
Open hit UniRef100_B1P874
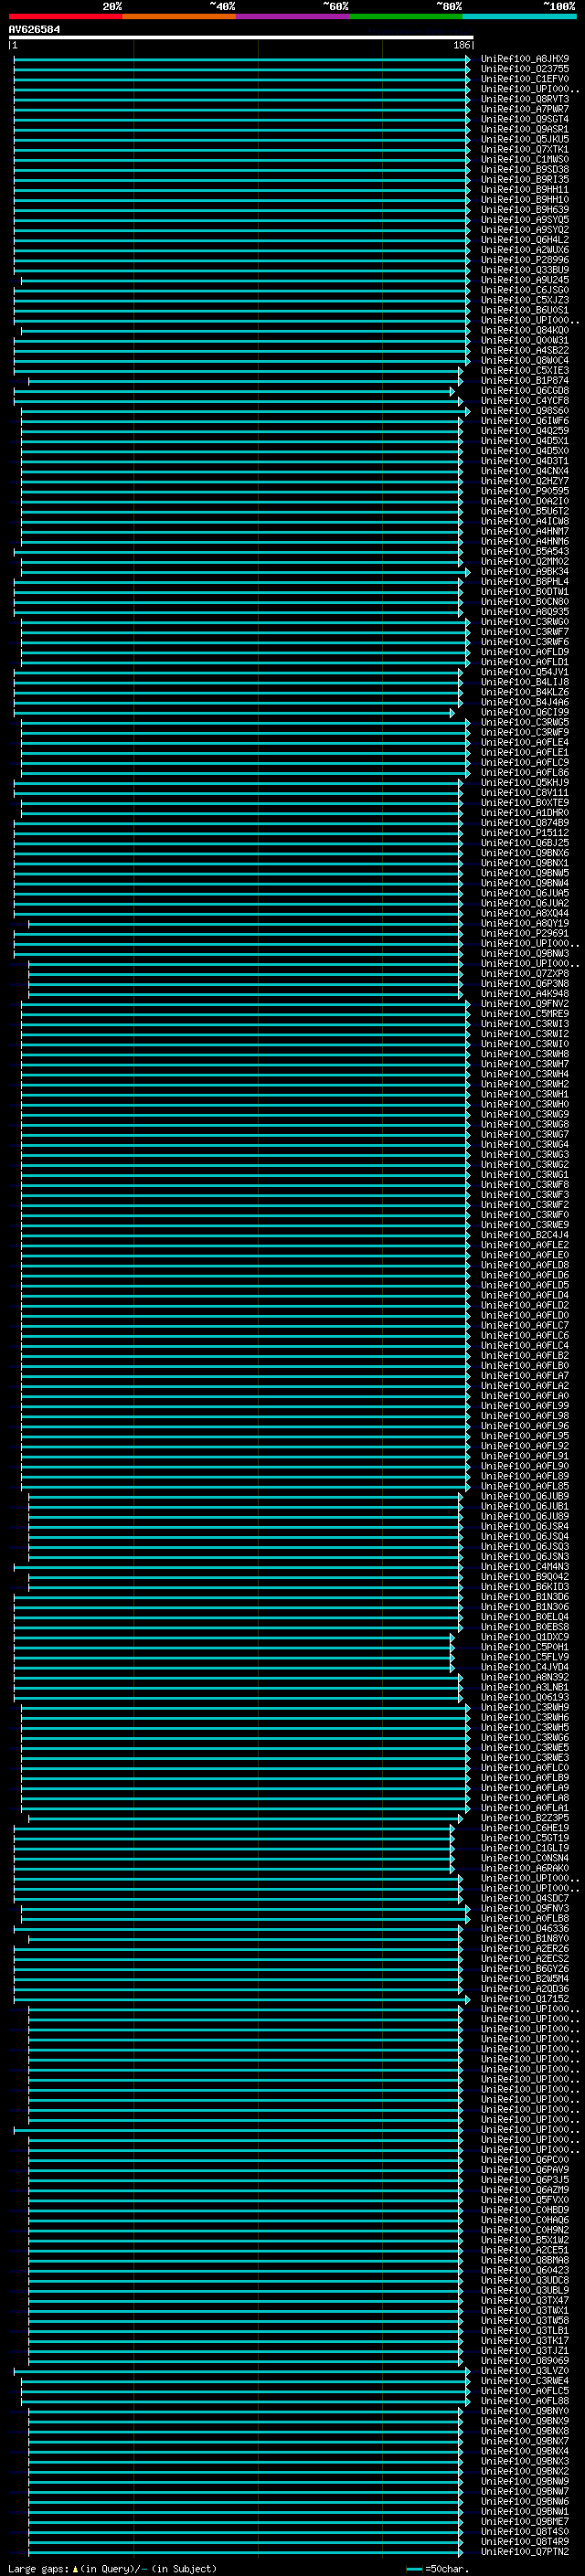(524, 381)
